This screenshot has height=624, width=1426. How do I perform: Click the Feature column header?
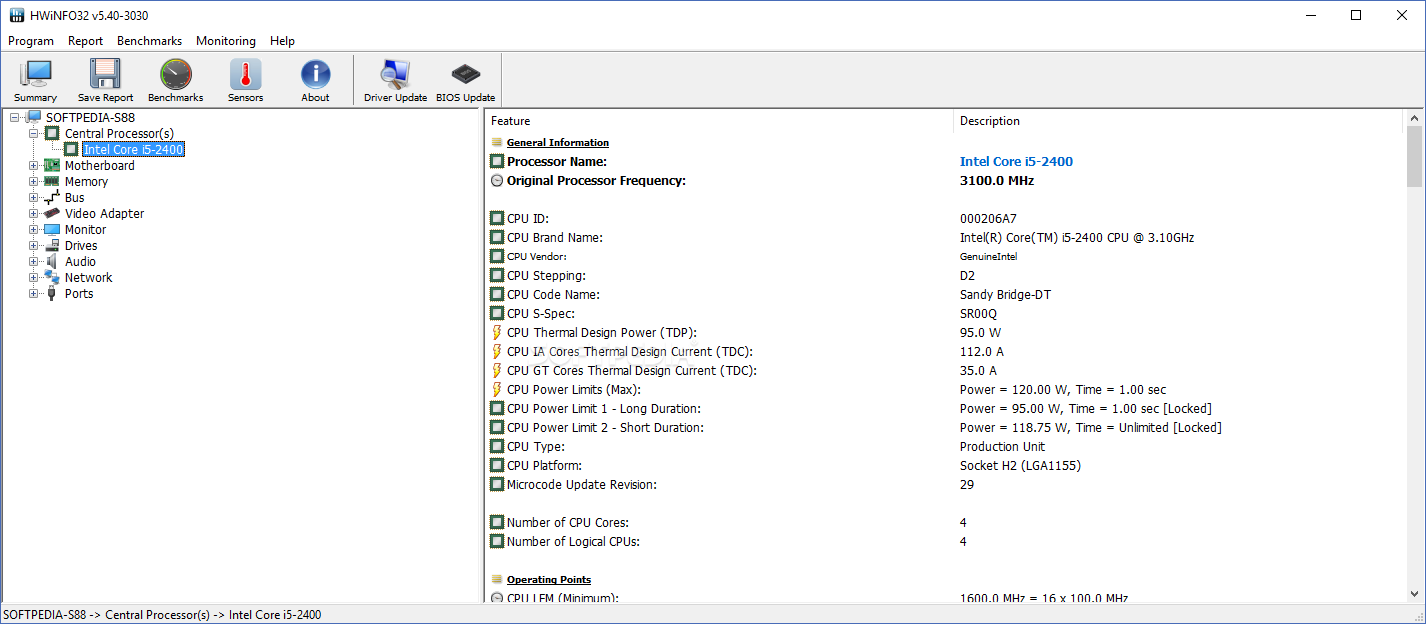point(719,121)
